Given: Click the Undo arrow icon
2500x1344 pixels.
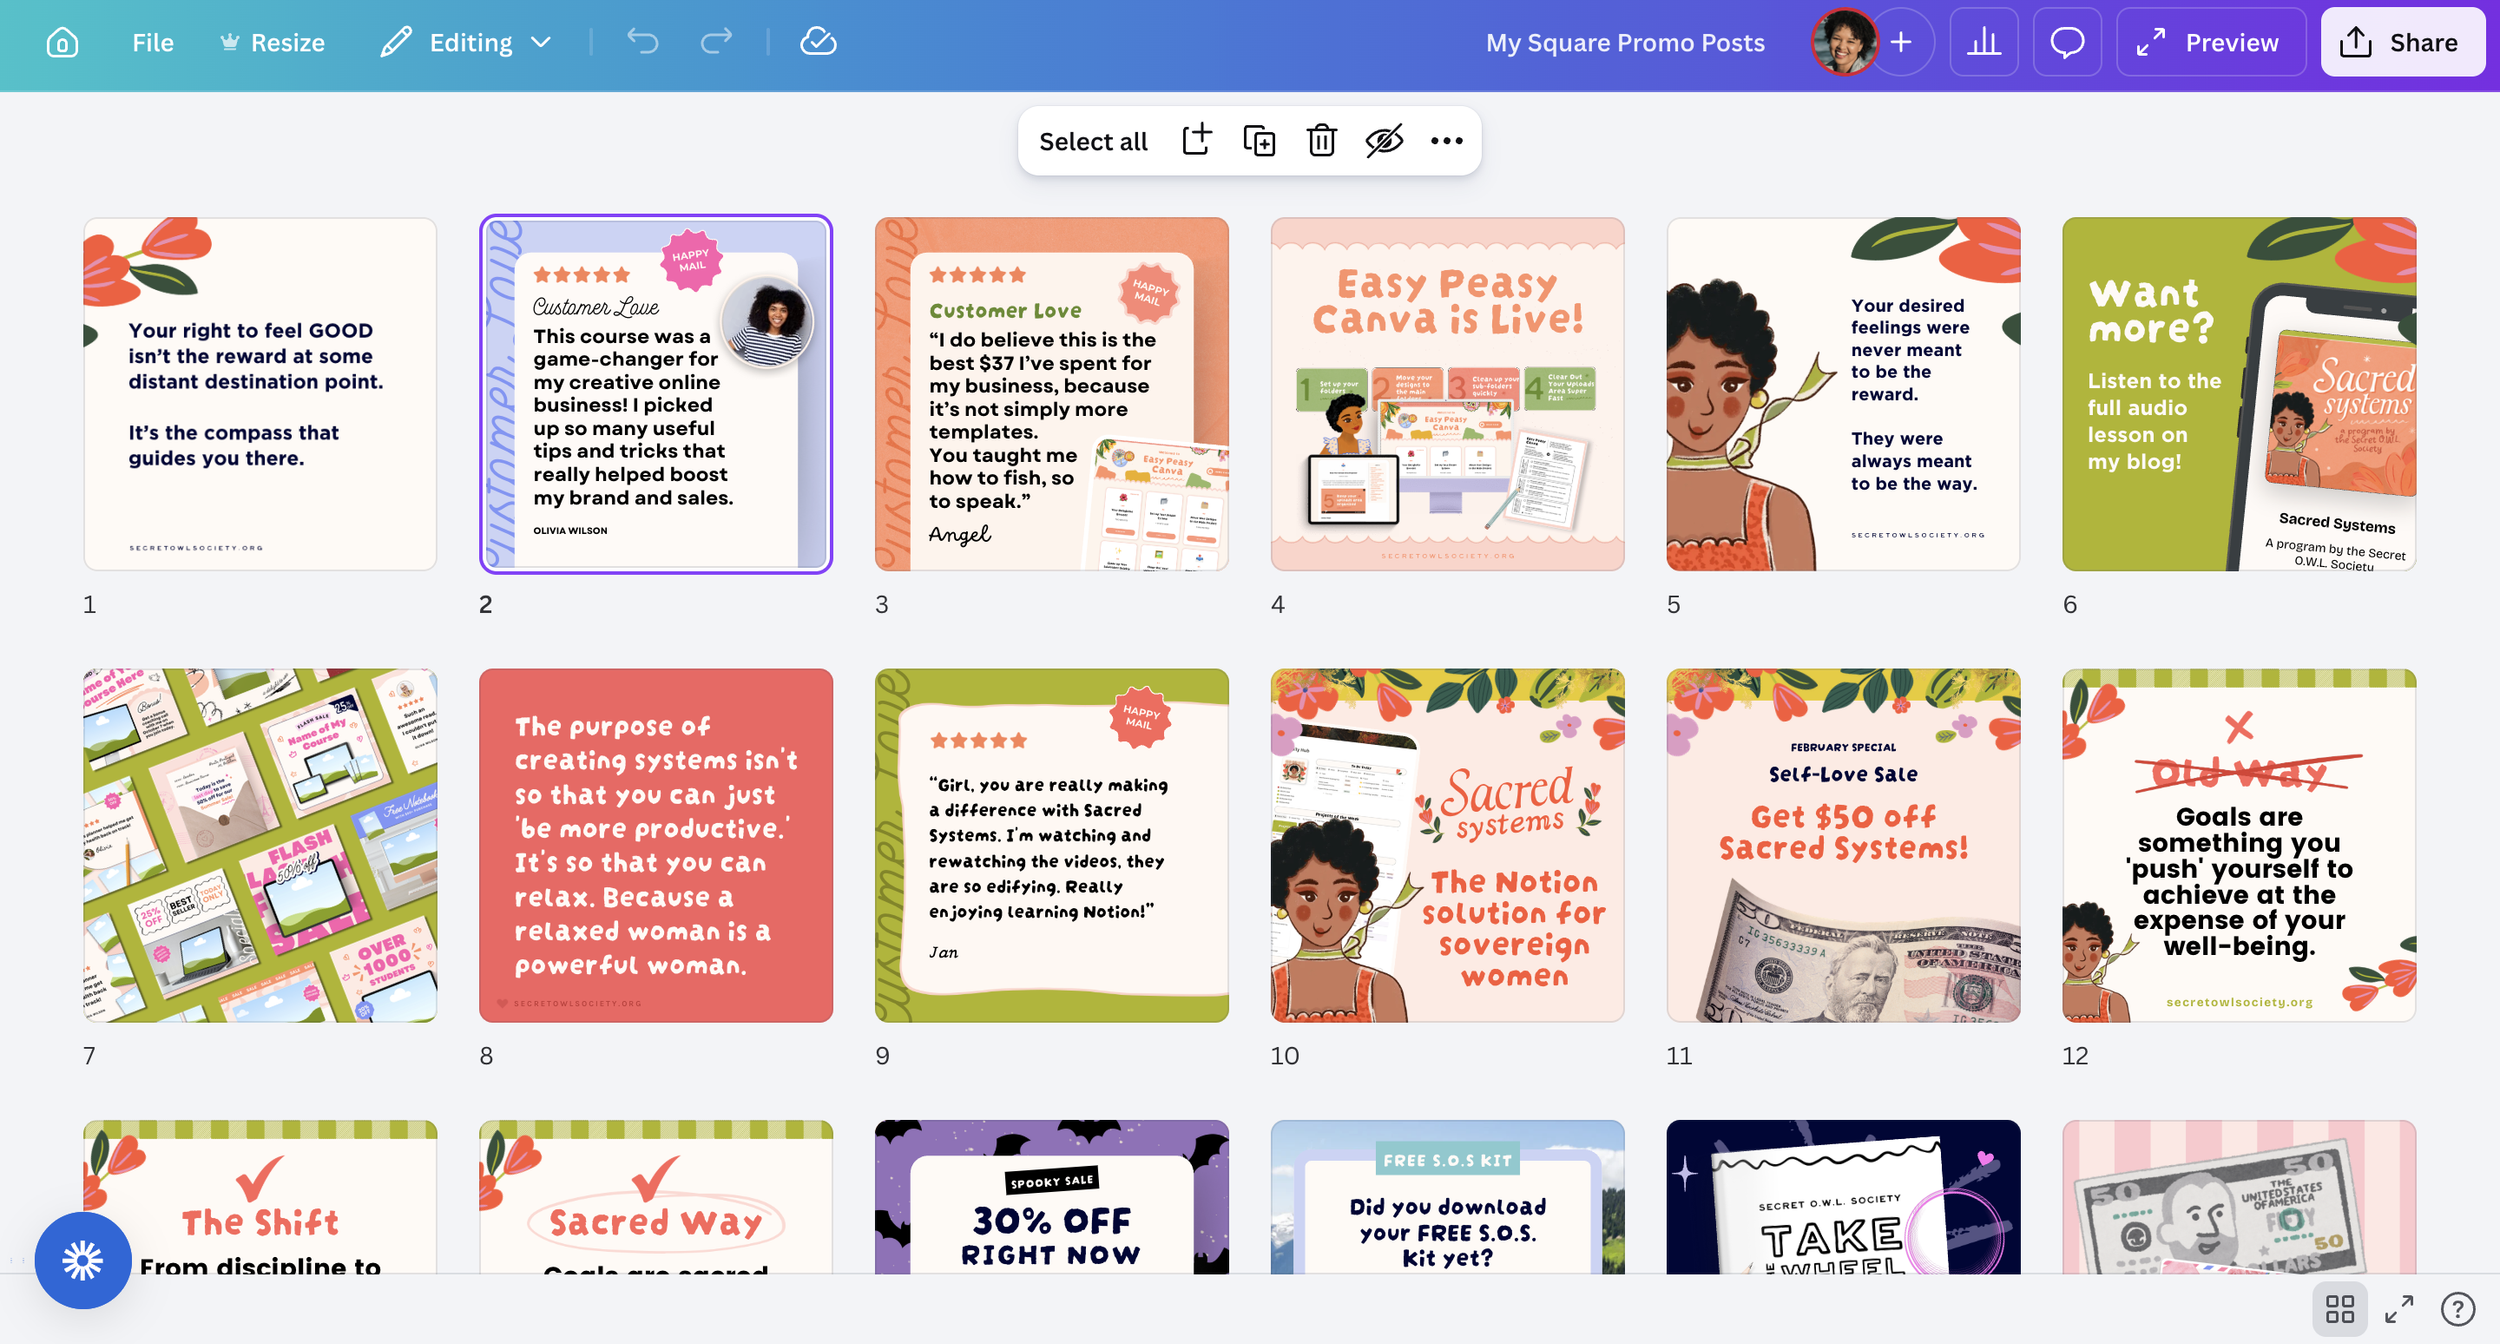Looking at the screenshot, I should 643,42.
